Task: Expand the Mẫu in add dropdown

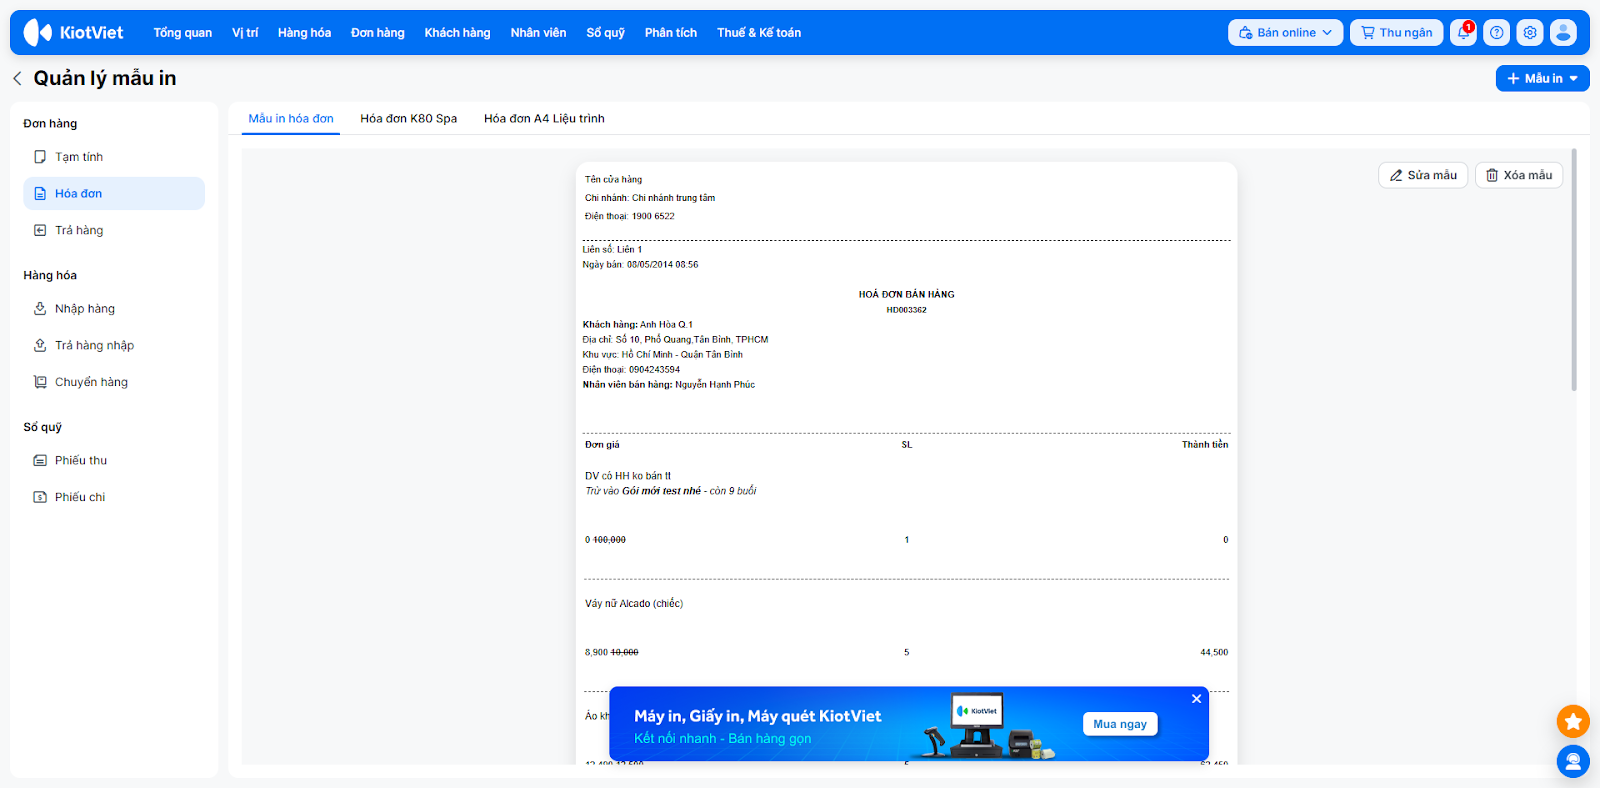Action: tap(1542, 78)
